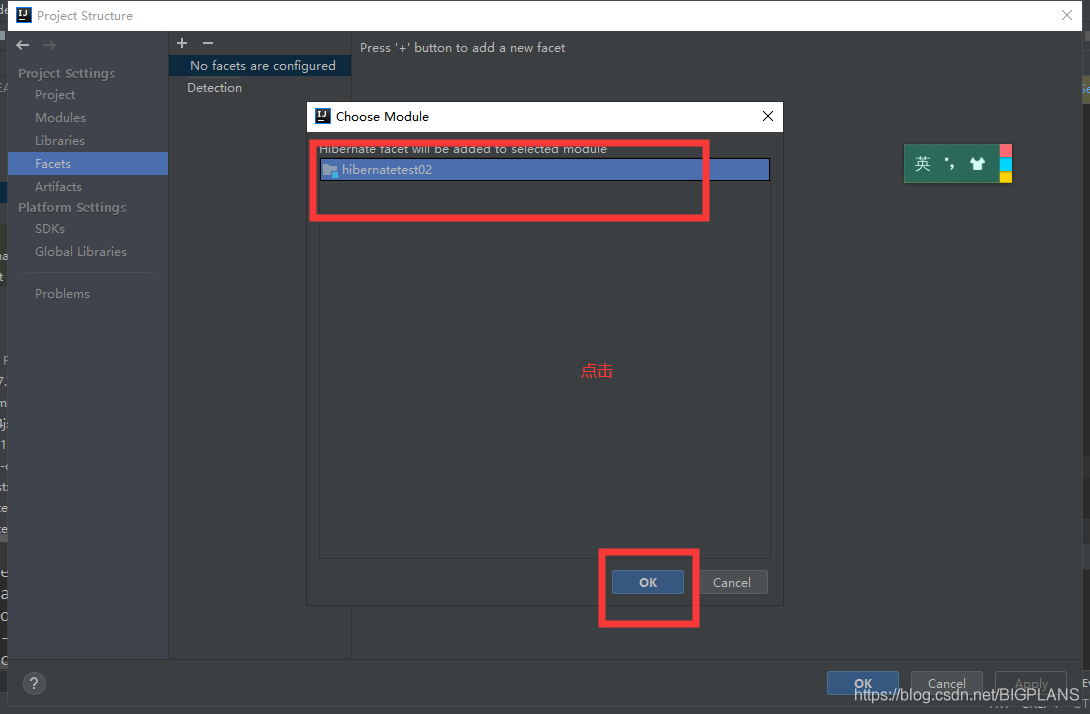
Task: Open the help question mark button
Action: (34, 683)
